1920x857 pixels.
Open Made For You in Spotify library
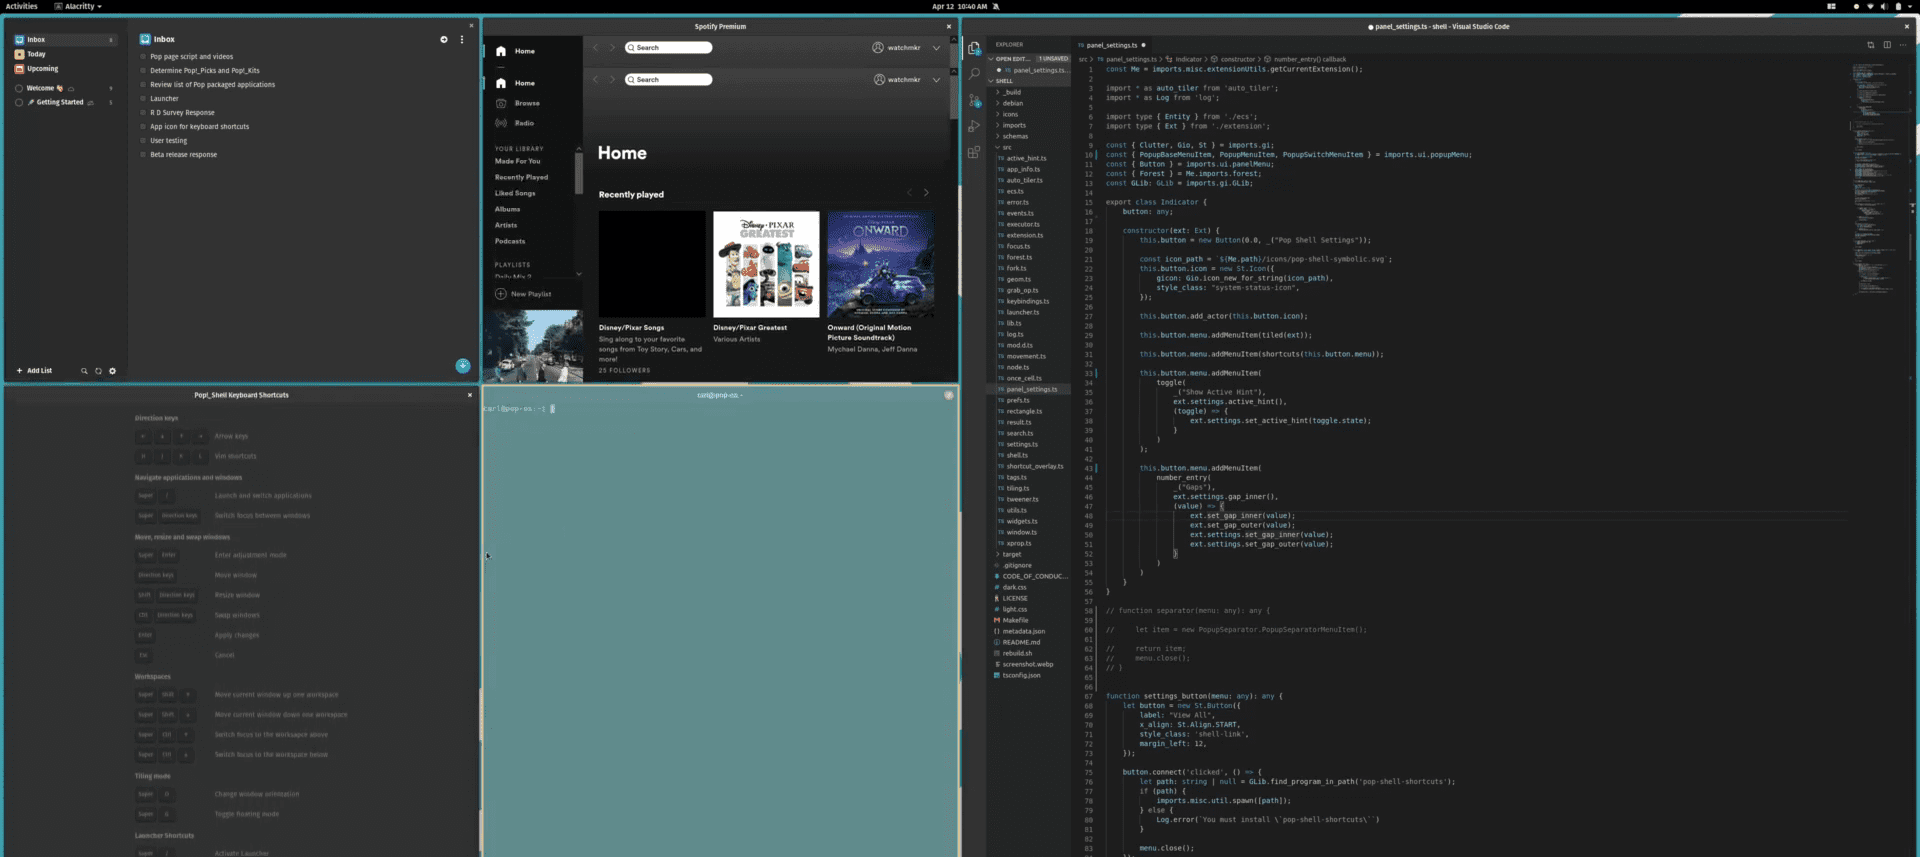517,161
